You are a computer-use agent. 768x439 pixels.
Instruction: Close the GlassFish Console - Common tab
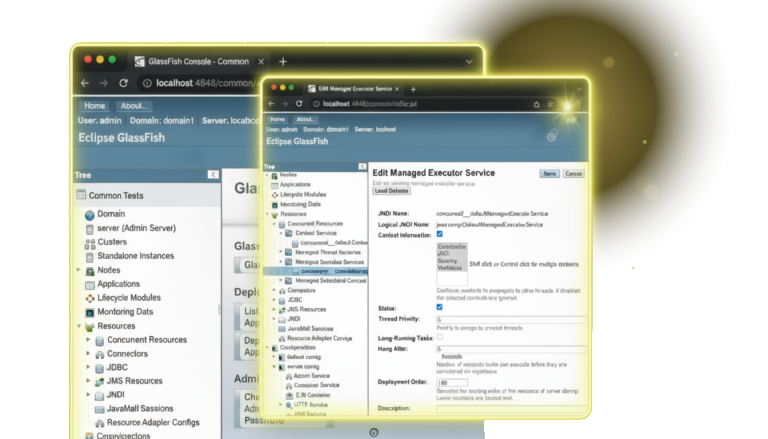(x=261, y=62)
